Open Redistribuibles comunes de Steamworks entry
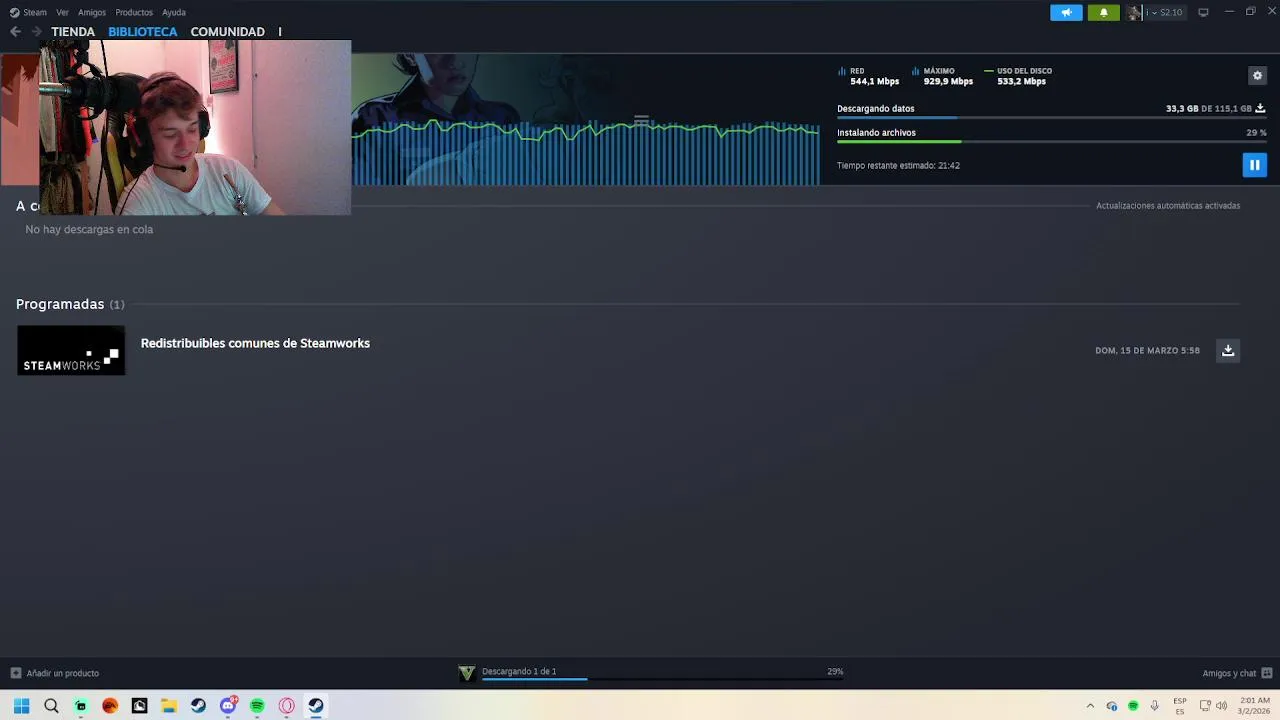Screen dimensions: 1280x720 tap(255, 343)
